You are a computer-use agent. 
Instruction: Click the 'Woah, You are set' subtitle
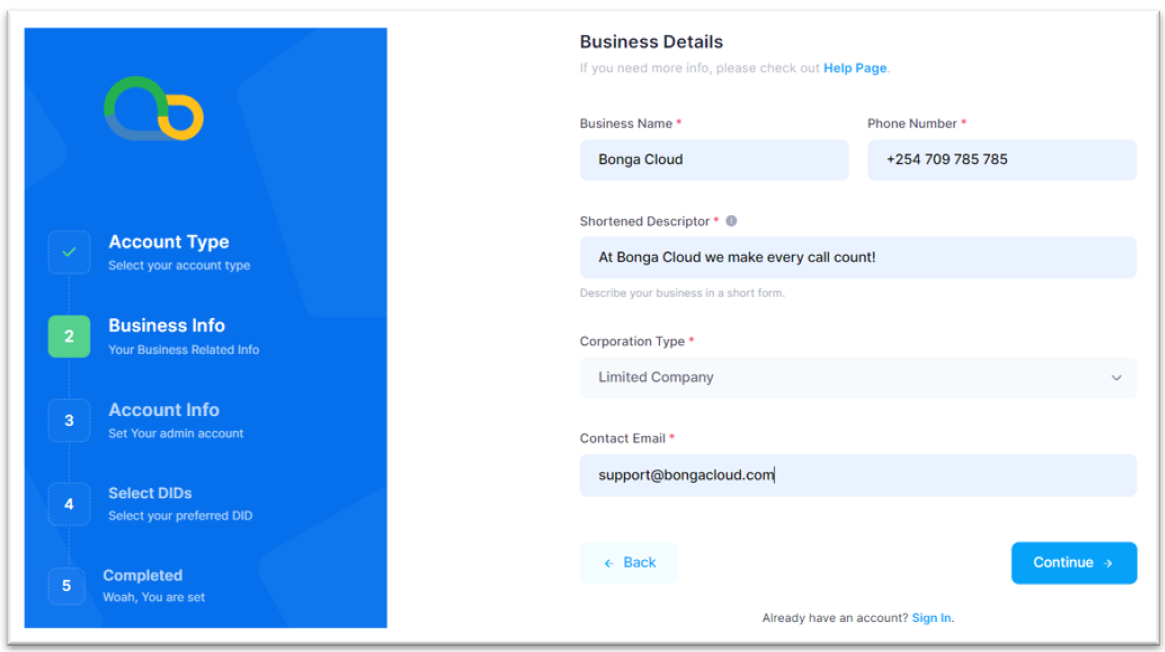tap(153, 598)
